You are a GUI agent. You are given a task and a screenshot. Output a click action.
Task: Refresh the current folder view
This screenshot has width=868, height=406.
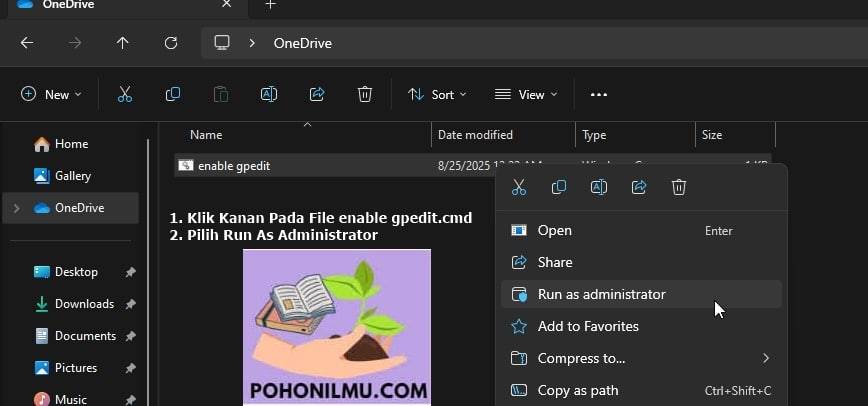(171, 43)
